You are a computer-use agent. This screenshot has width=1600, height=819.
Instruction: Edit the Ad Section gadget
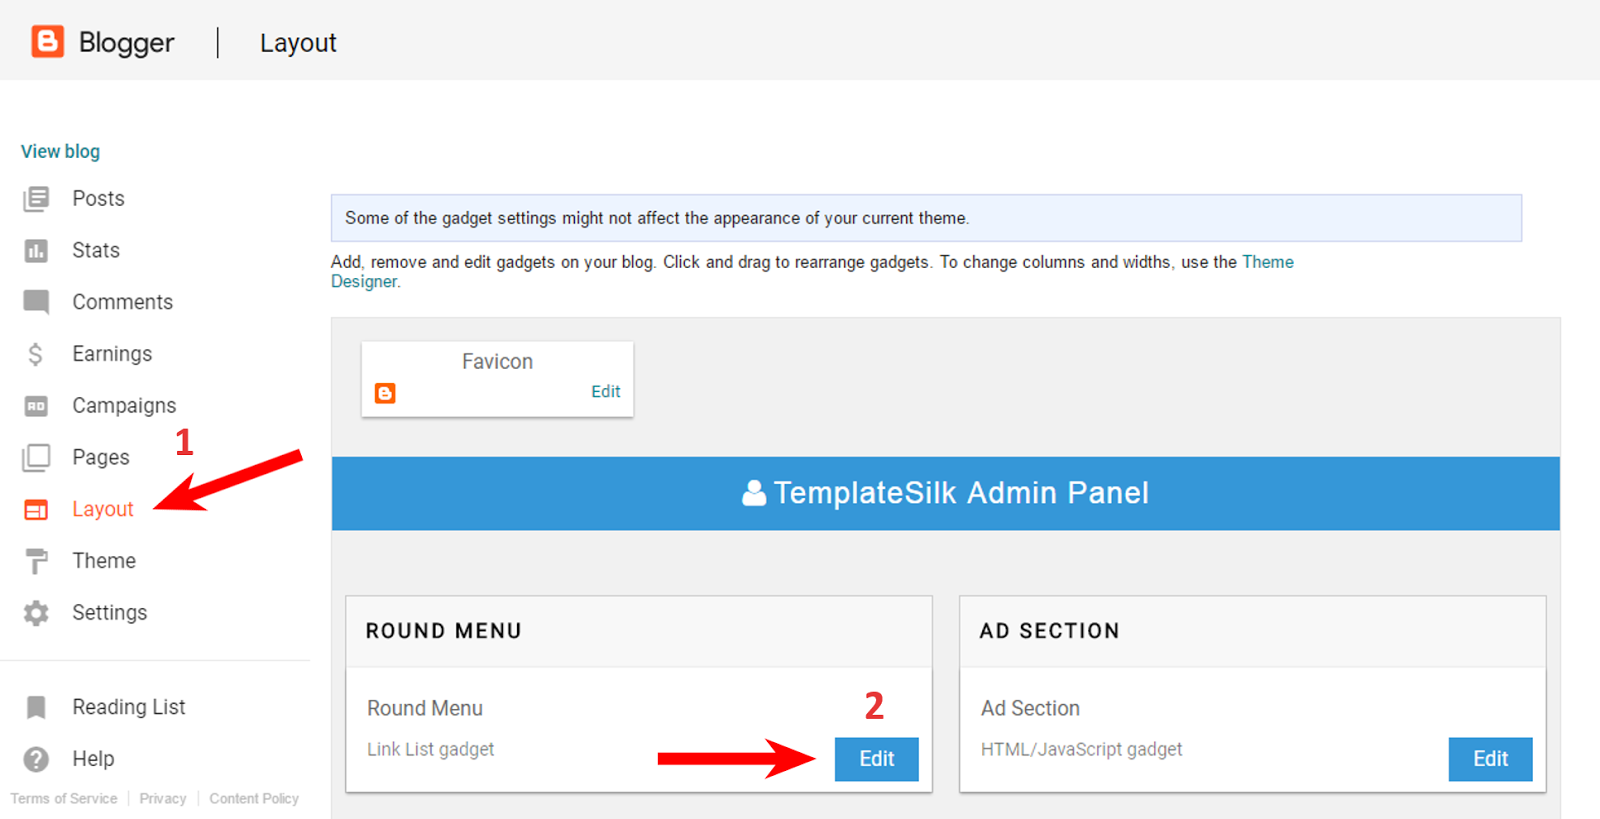1490,759
